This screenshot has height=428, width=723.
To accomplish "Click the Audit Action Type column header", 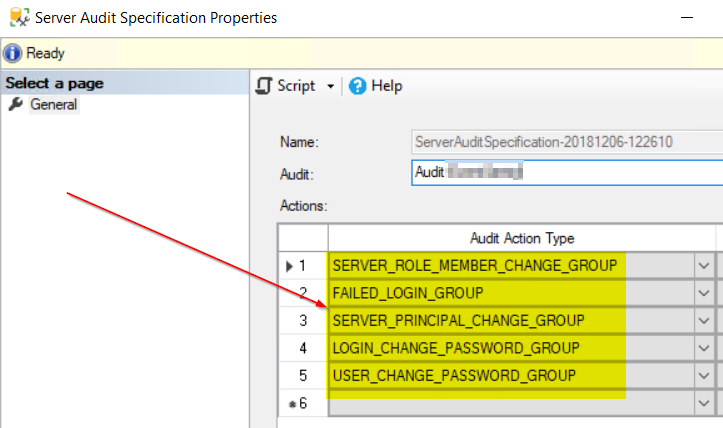I will [x=521, y=238].
